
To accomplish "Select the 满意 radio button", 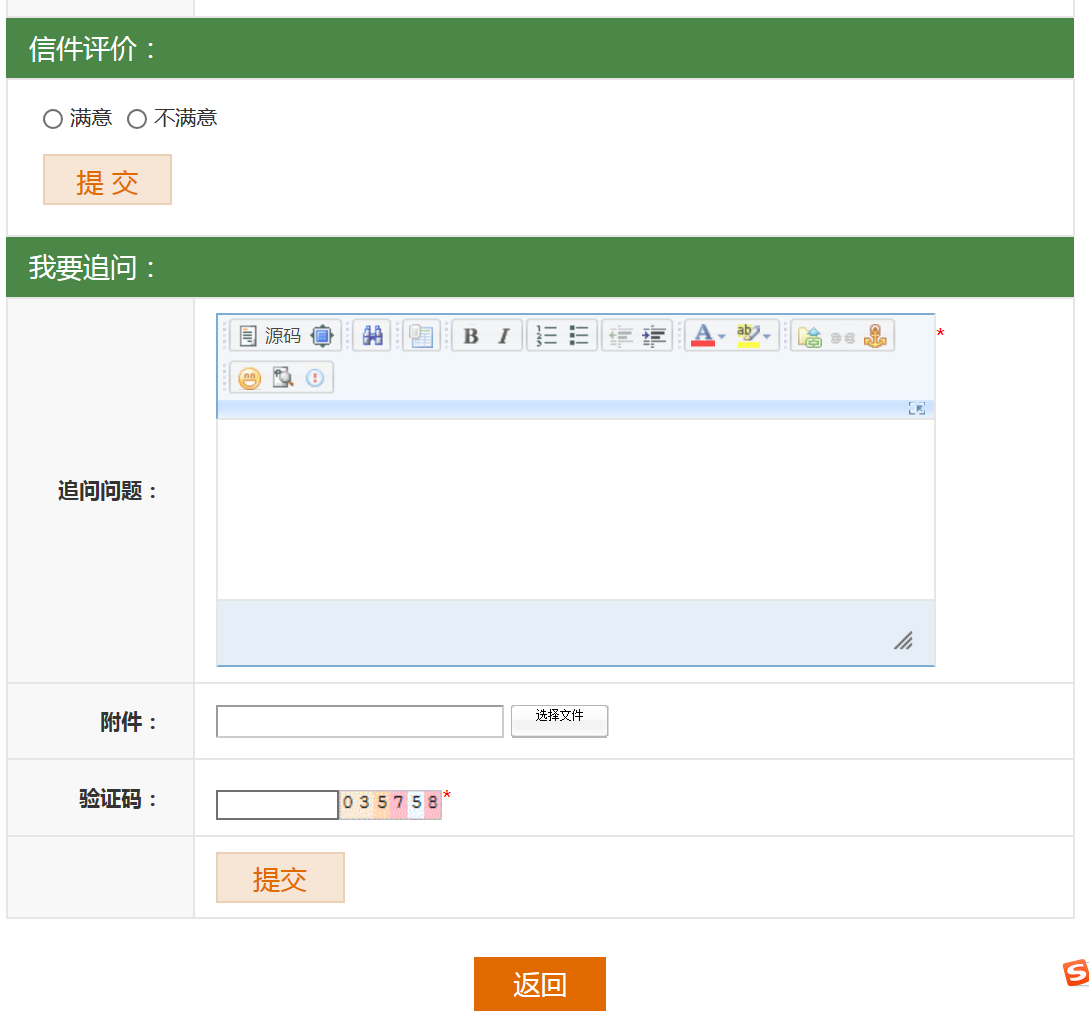I will coord(53,119).
